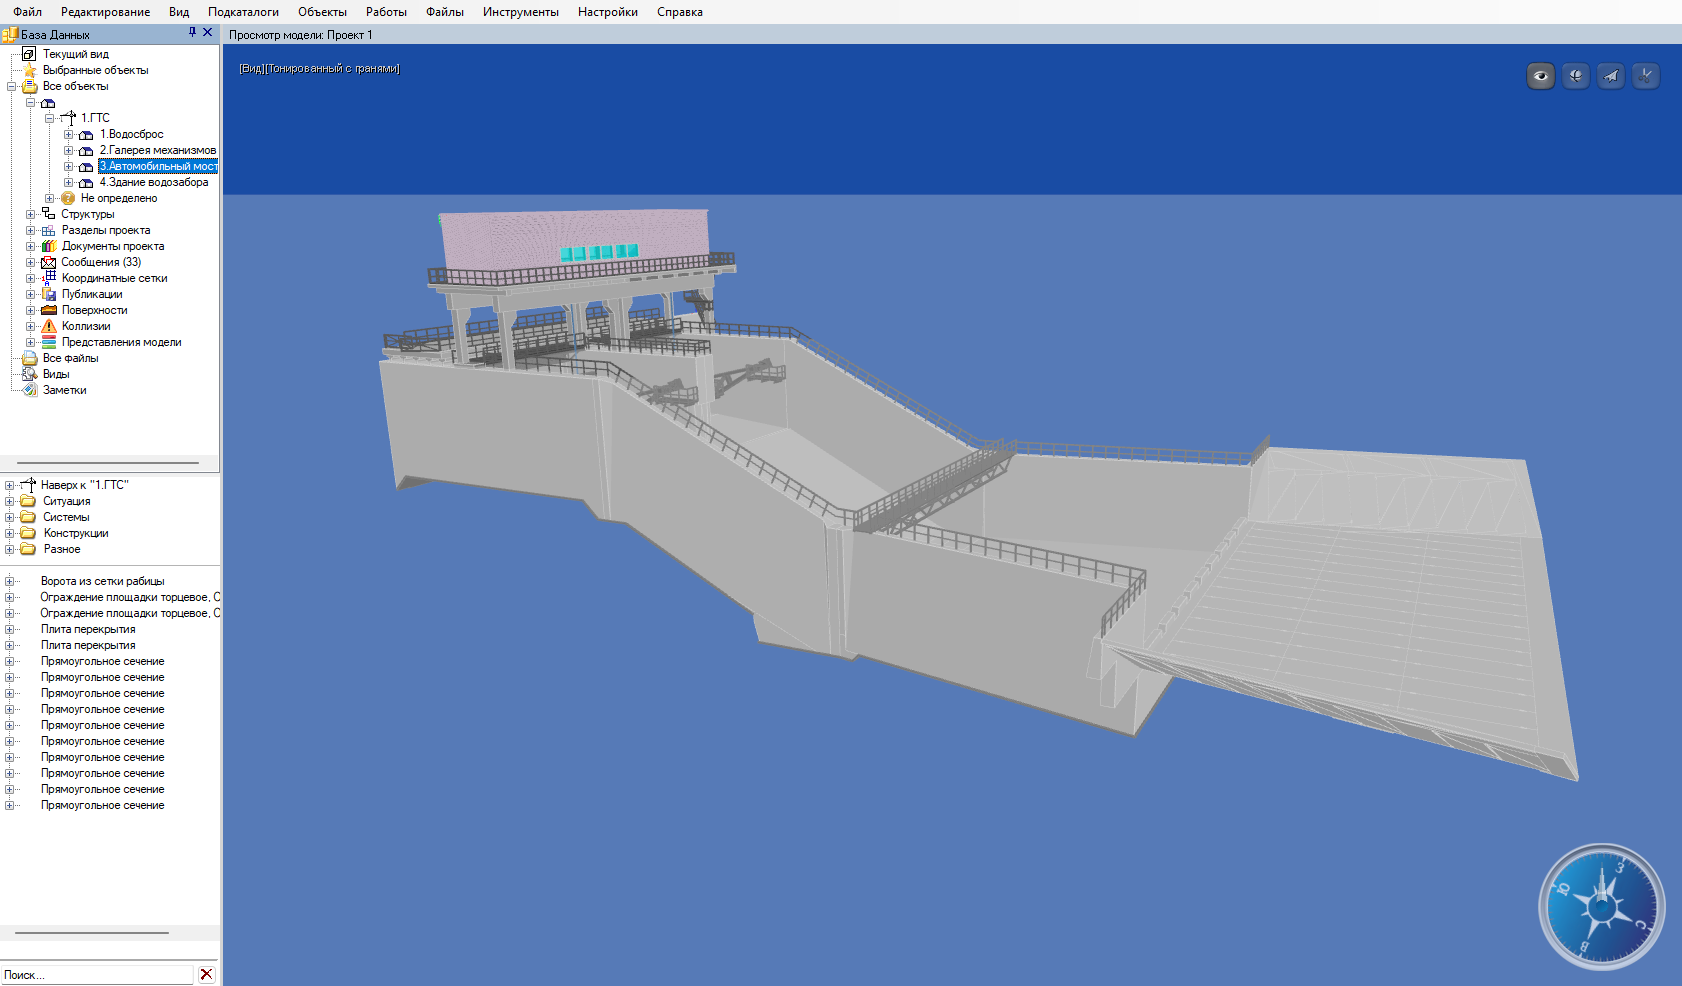Click the Выбранные объекты star icon
Image resolution: width=1682 pixels, height=986 pixels.
[x=30, y=70]
